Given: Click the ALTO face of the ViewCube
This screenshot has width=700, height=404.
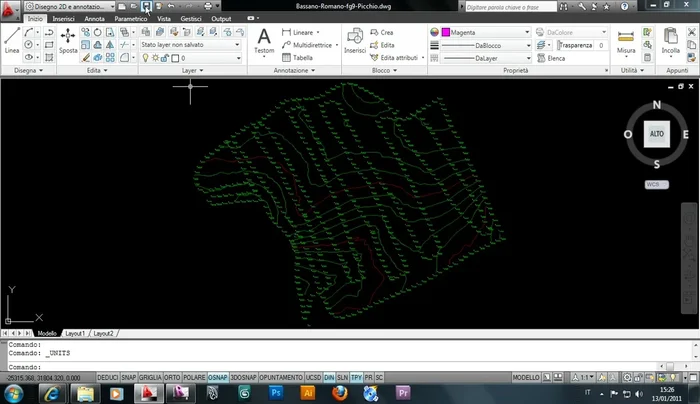Looking at the screenshot, I should click(657, 134).
